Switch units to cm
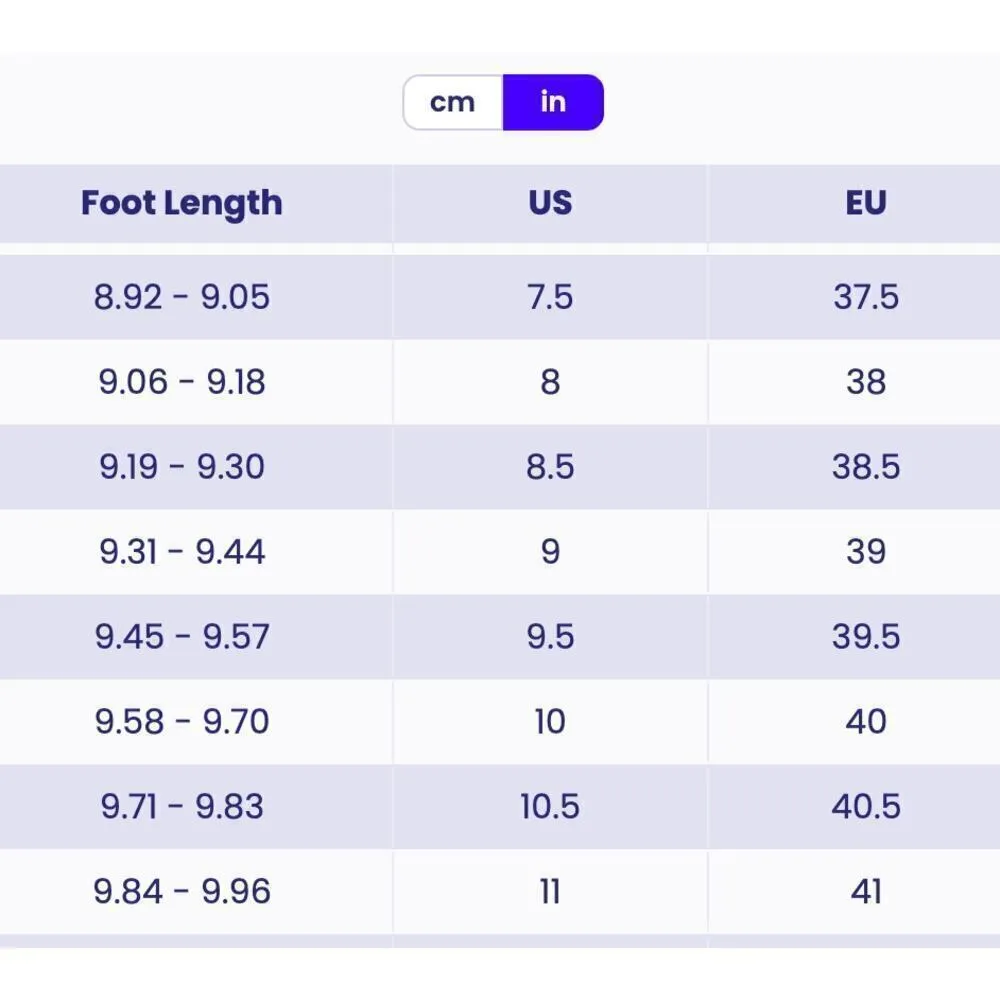Image resolution: width=1000 pixels, height=1000 pixels. tap(453, 102)
